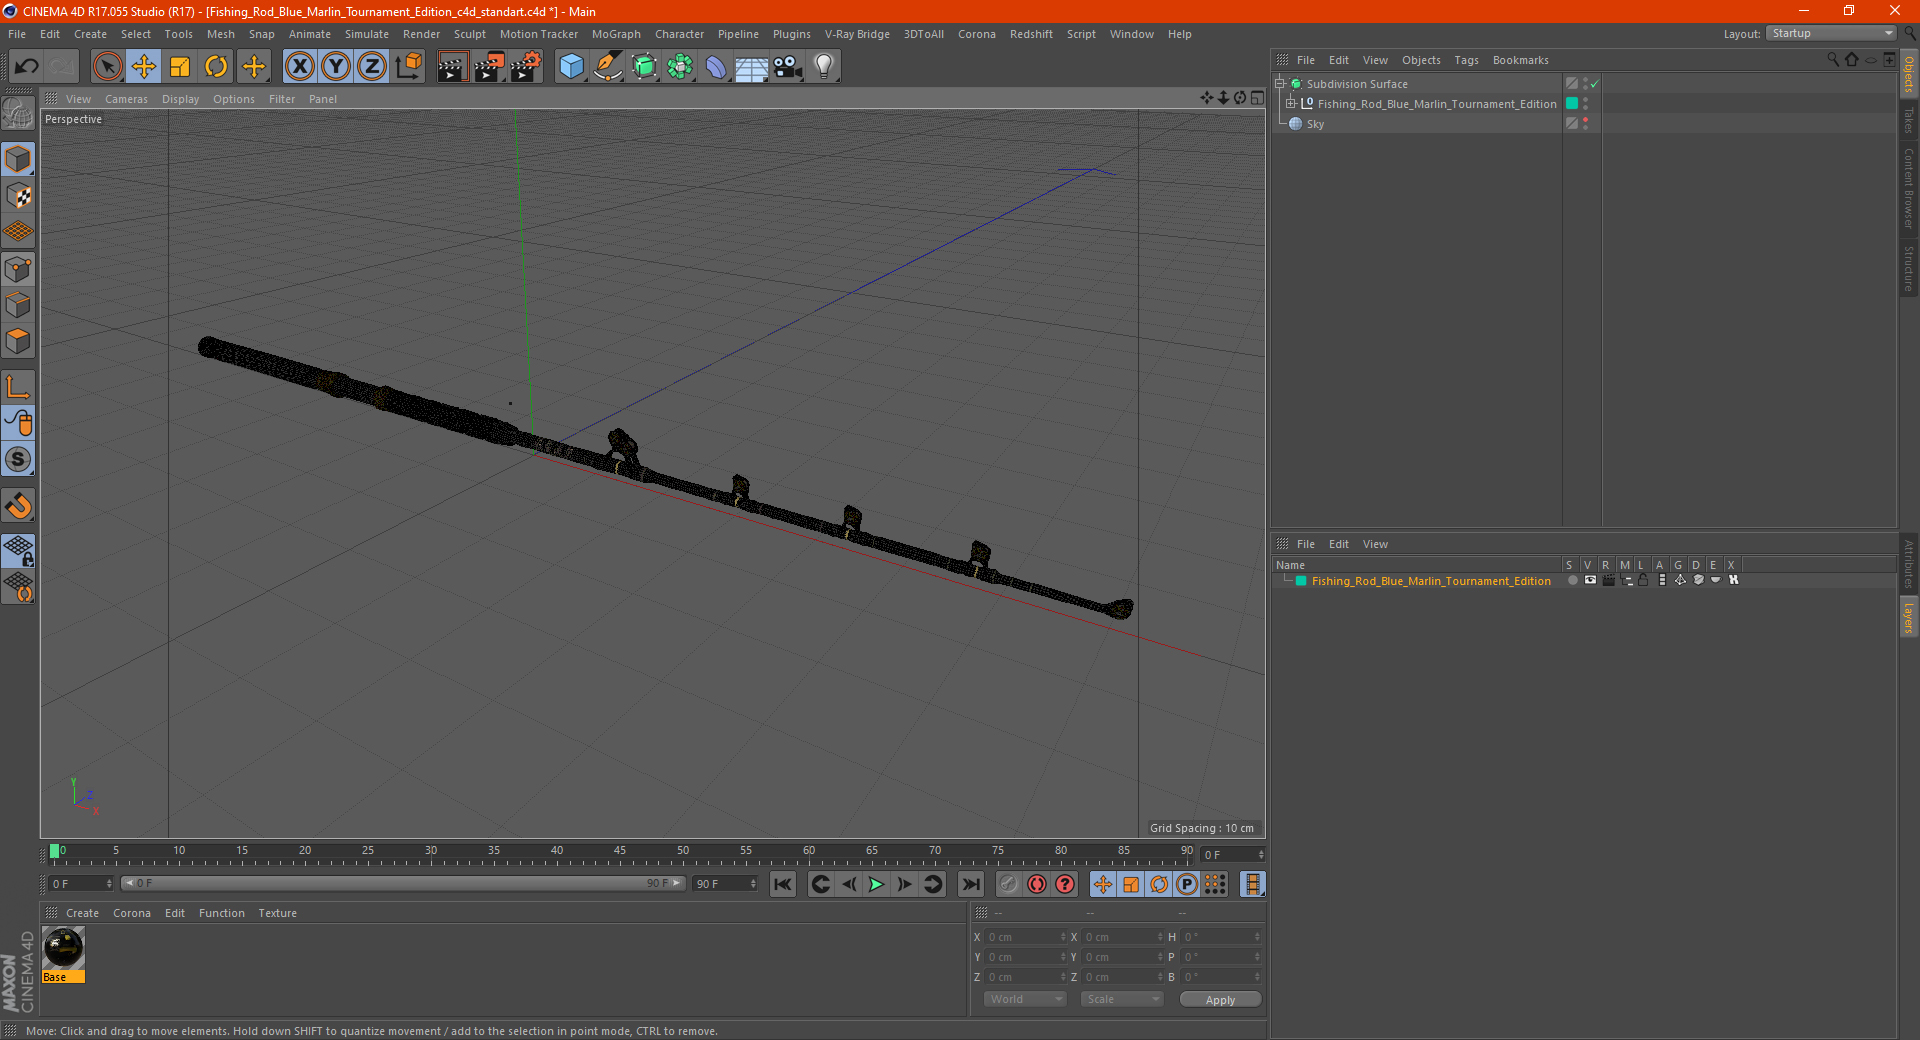Add a Cube primitive object
The image size is (1920, 1040).
[x=572, y=67]
